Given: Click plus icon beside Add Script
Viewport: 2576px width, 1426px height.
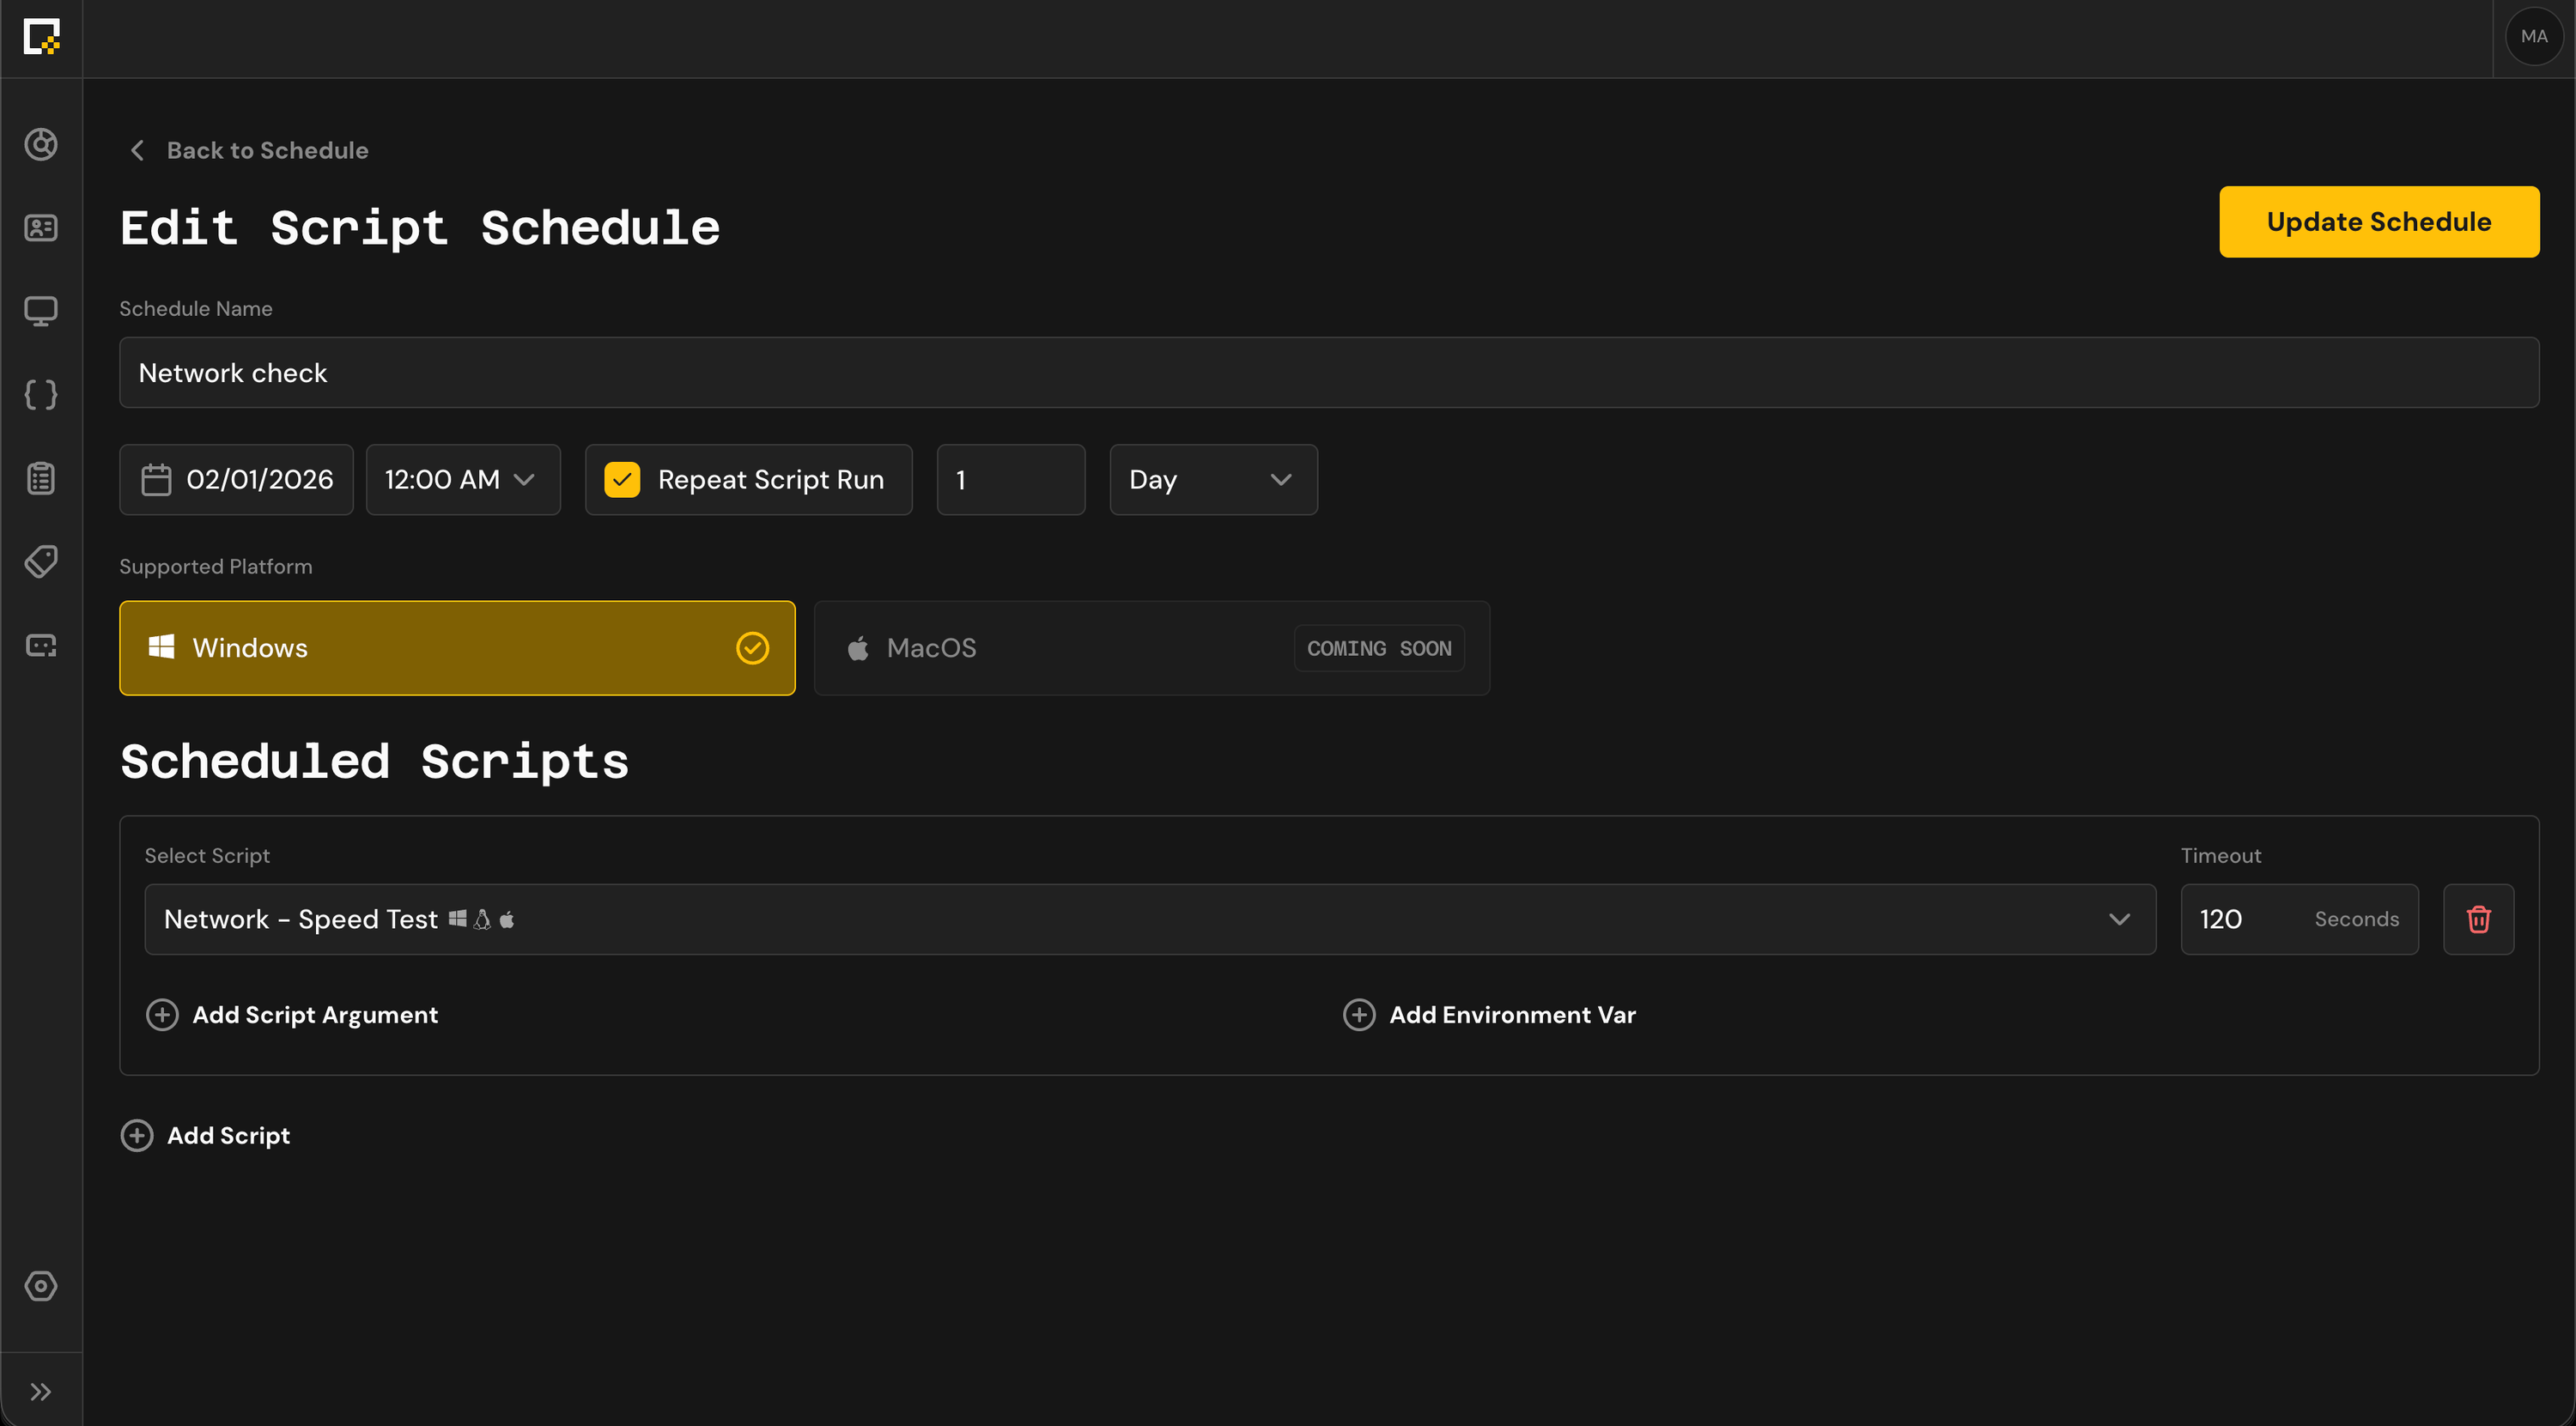Looking at the screenshot, I should (137, 1136).
